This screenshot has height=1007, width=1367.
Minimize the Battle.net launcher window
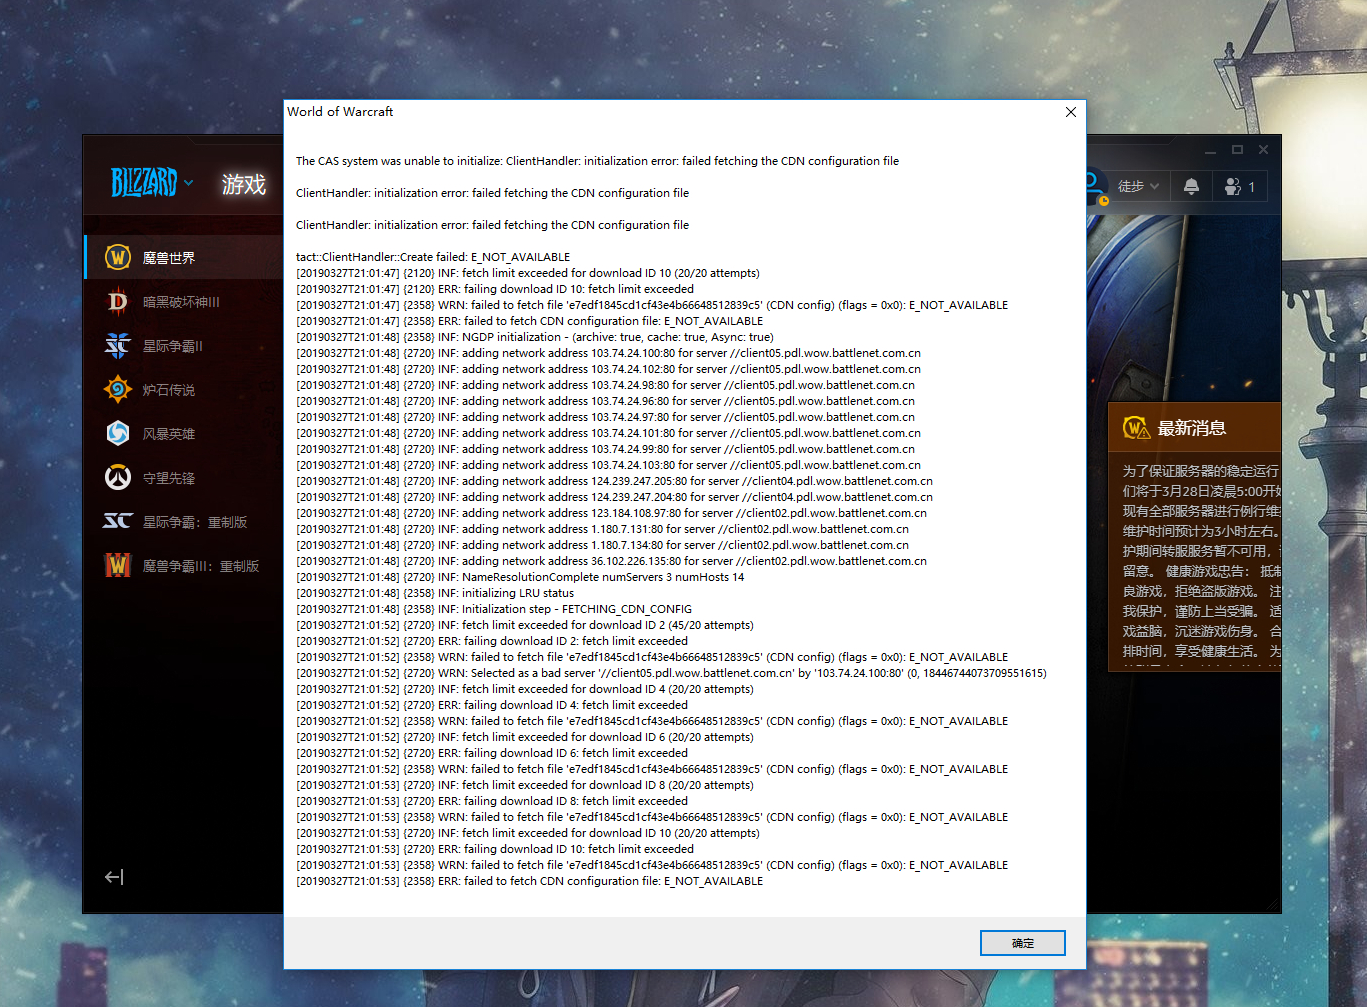pyautogui.click(x=1211, y=150)
